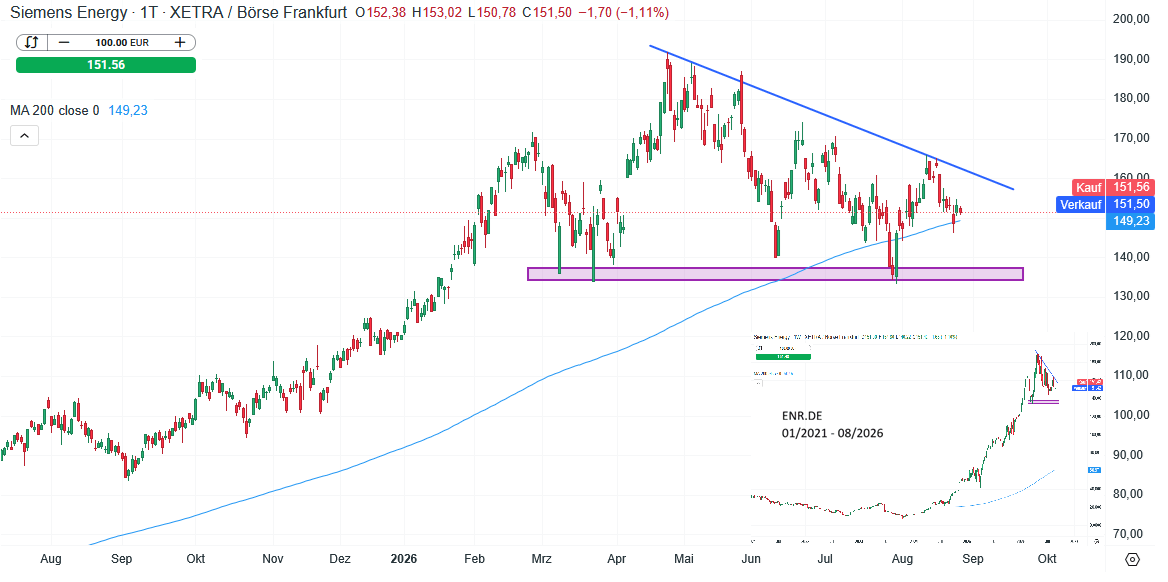
Task: Collapse the indicator legend with the chevron button
Action: (24, 136)
